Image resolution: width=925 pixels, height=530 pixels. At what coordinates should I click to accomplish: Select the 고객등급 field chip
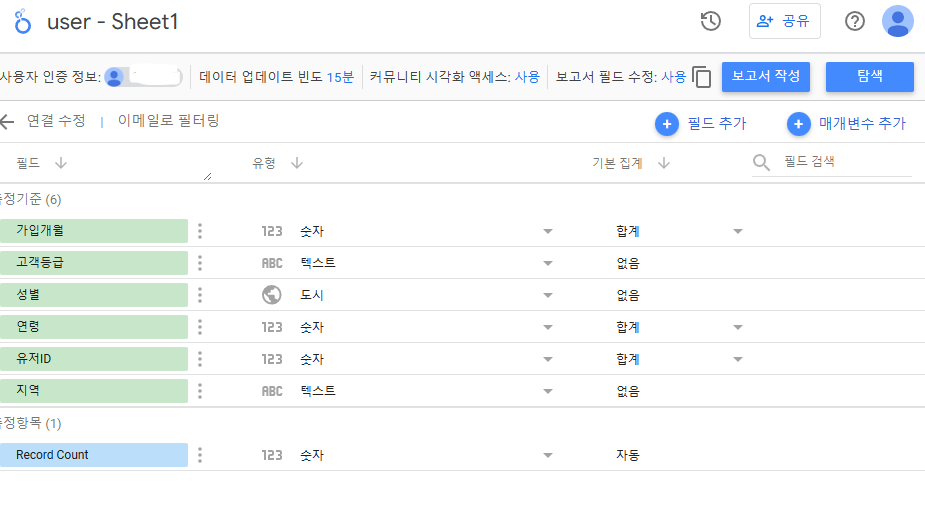click(94, 263)
